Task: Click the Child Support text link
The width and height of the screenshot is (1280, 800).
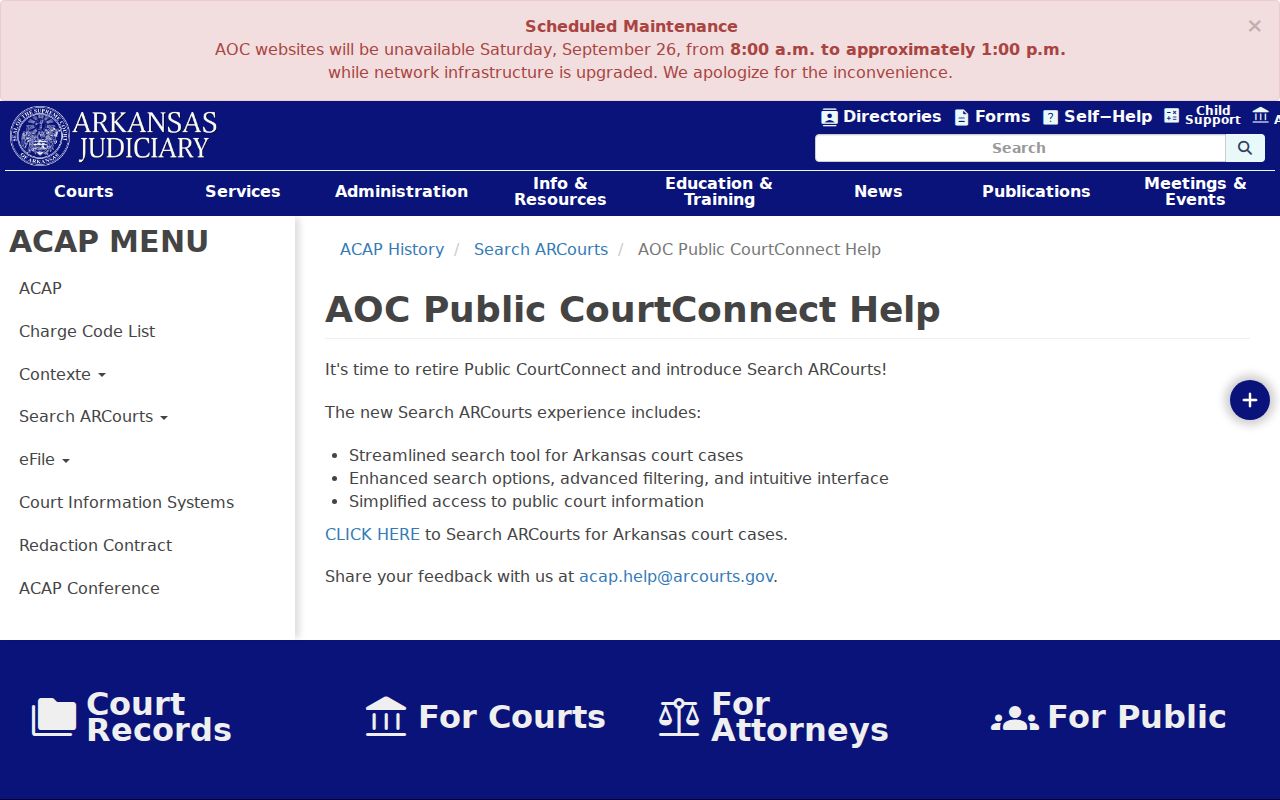Action: click(1213, 116)
